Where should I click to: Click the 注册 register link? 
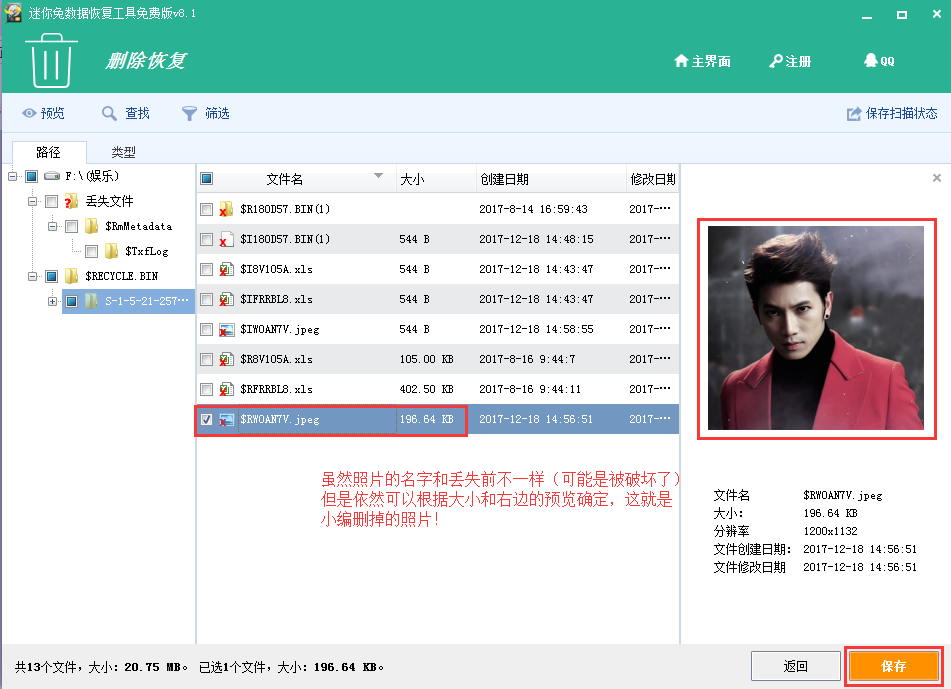click(790, 61)
